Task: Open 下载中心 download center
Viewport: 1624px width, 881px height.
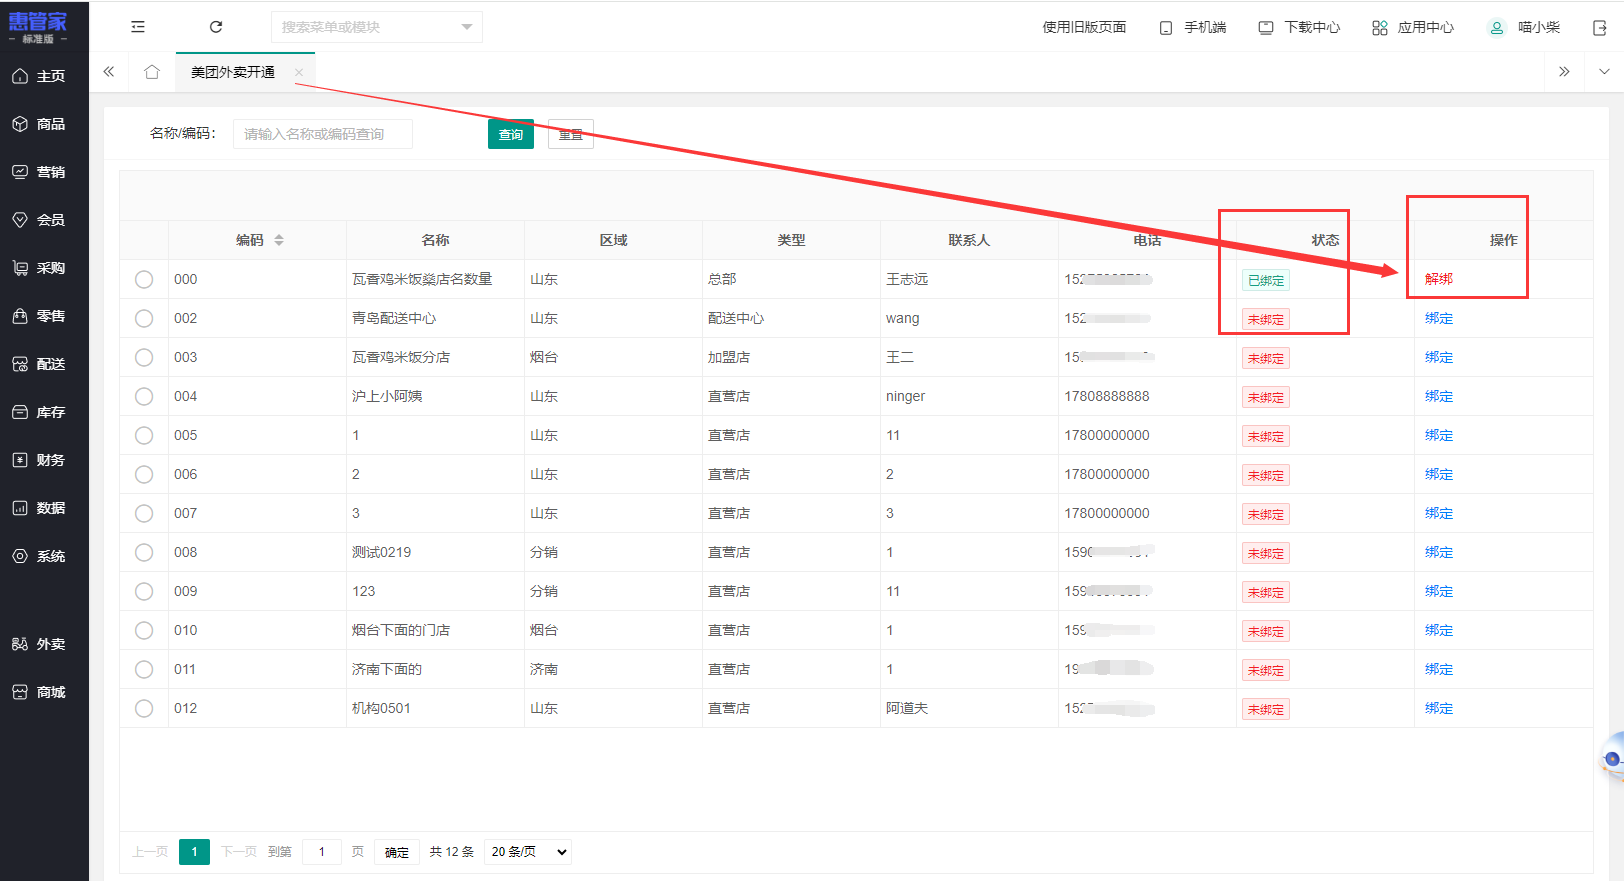Action: tap(1299, 27)
